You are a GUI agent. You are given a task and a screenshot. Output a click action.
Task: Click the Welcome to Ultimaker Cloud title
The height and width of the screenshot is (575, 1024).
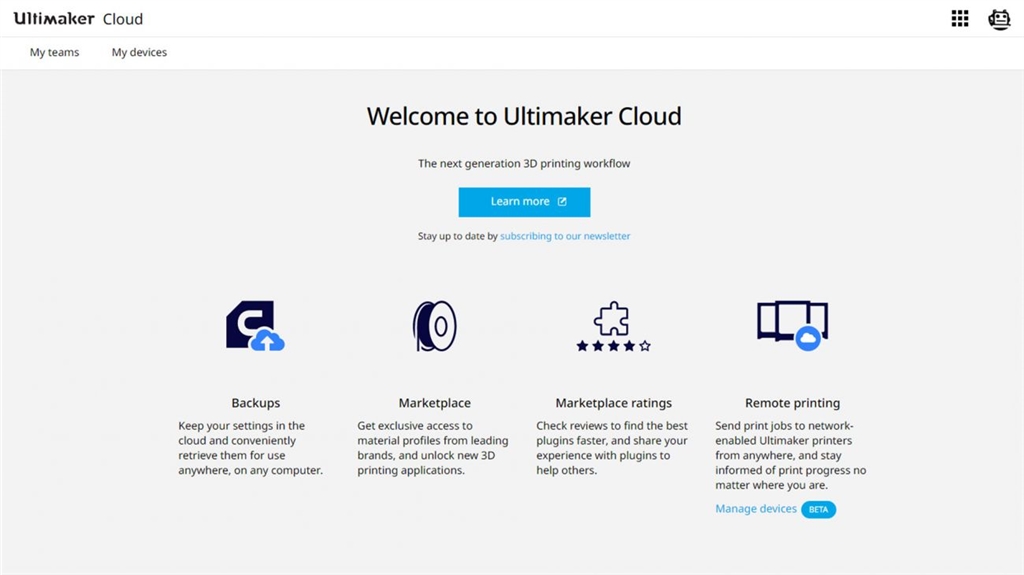[524, 116]
